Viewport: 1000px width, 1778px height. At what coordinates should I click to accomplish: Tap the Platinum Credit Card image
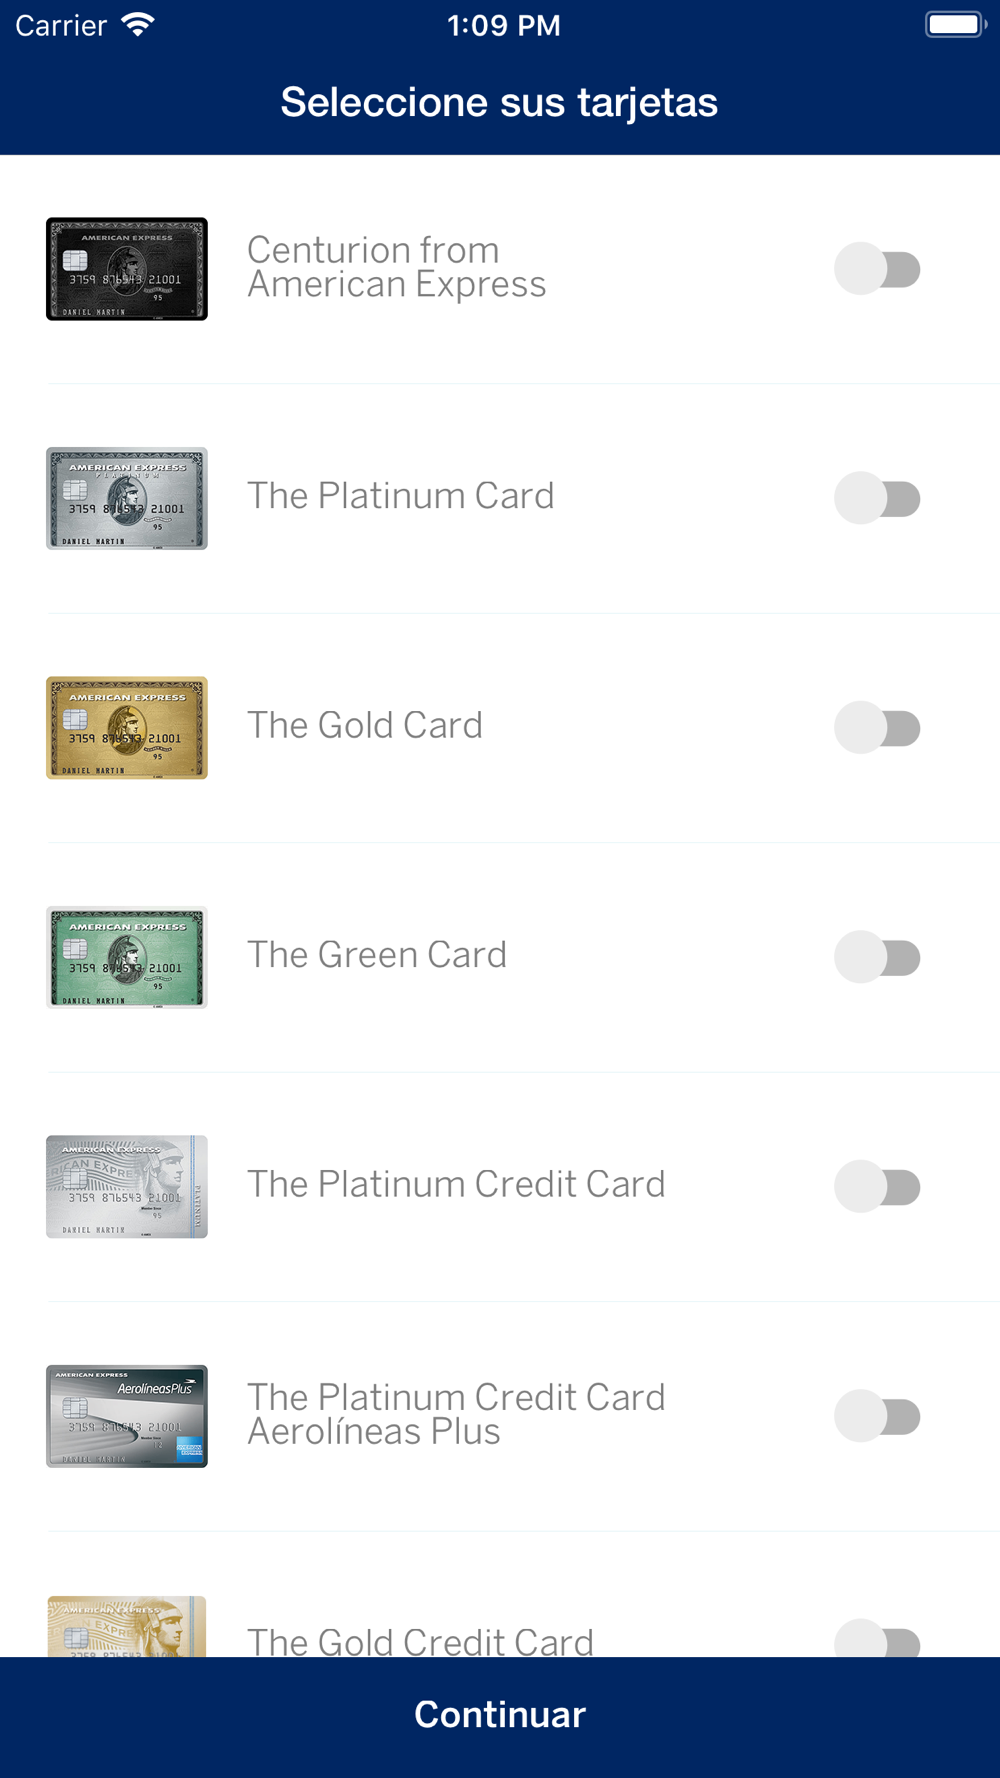[127, 1187]
